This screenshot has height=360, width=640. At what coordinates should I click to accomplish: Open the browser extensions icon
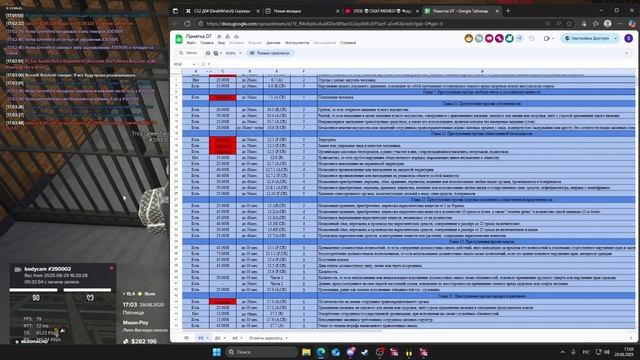[x=584, y=24]
